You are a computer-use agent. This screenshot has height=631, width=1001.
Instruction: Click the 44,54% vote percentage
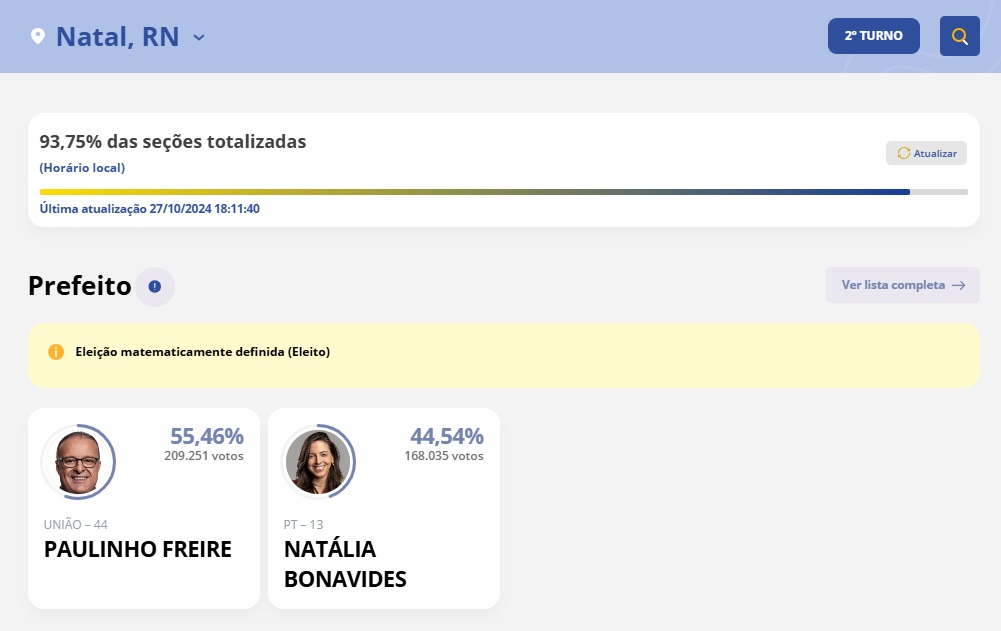pyautogui.click(x=447, y=436)
